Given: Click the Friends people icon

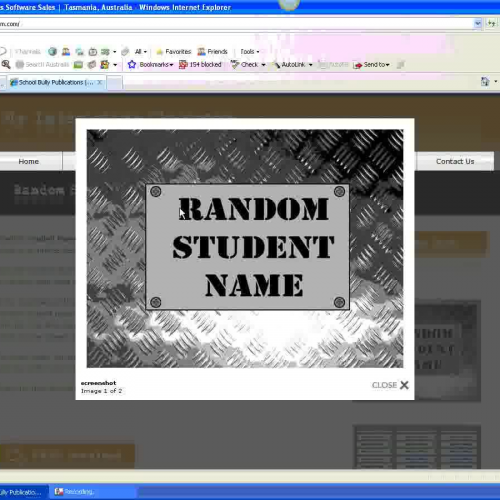Looking at the screenshot, I should pyautogui.click(x=201, y=51).
